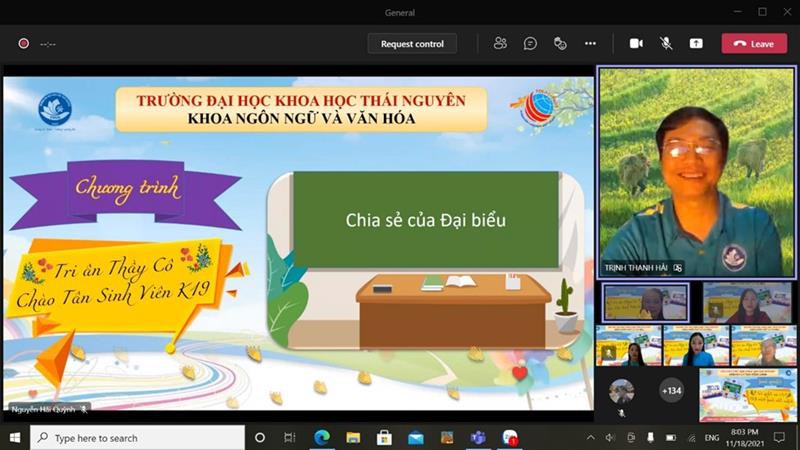Open the participants panel
800x450 pixels.
(499, 43)
